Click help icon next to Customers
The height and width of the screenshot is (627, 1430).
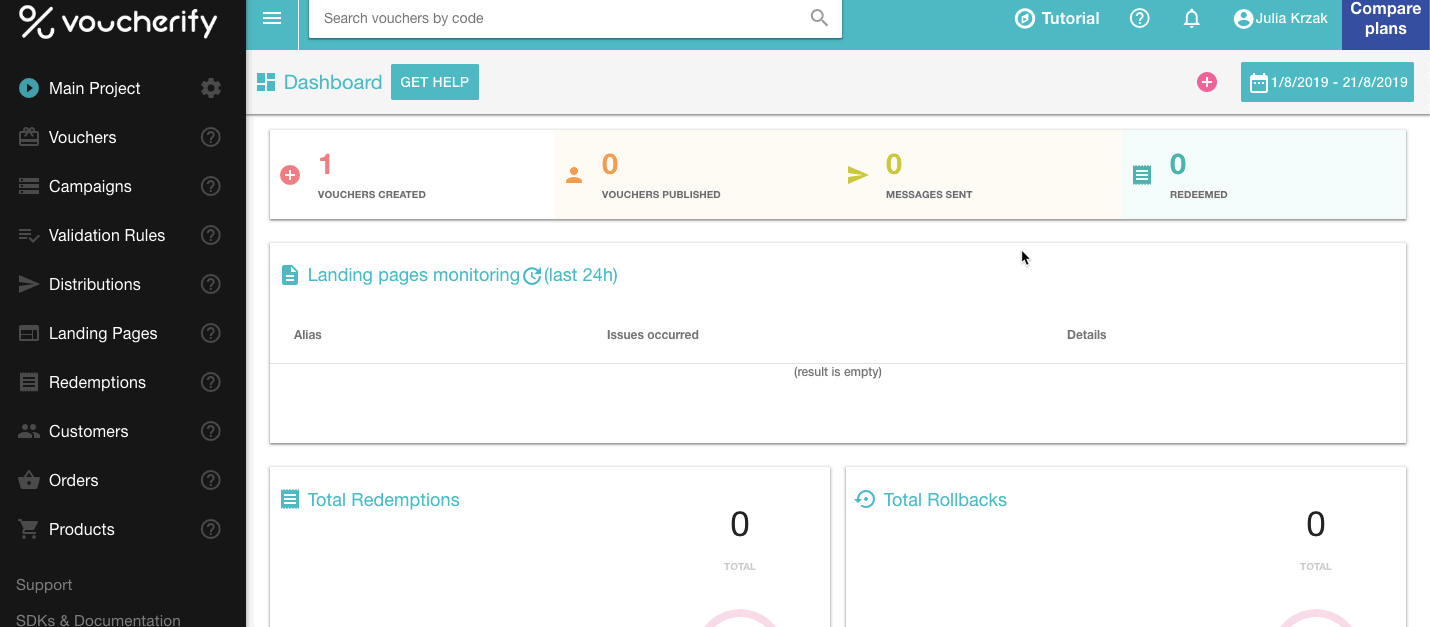tap(210, 431)
